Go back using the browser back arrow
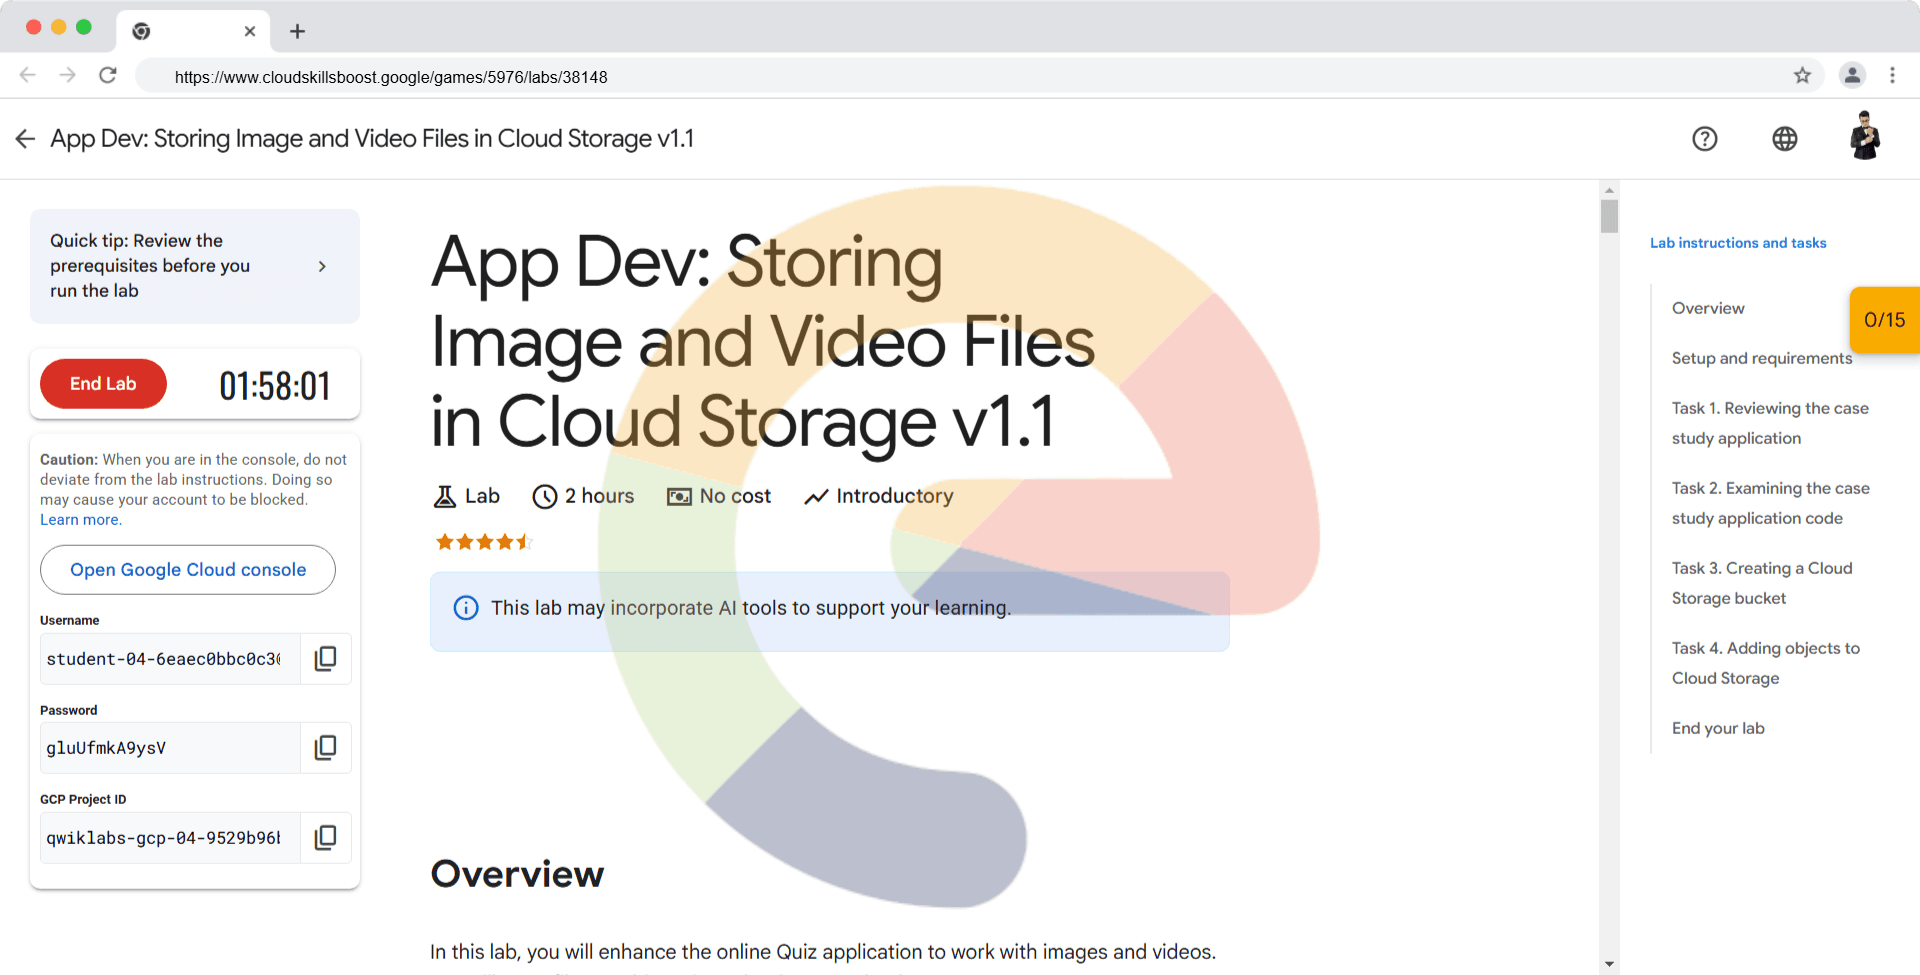 coord(28,75)
